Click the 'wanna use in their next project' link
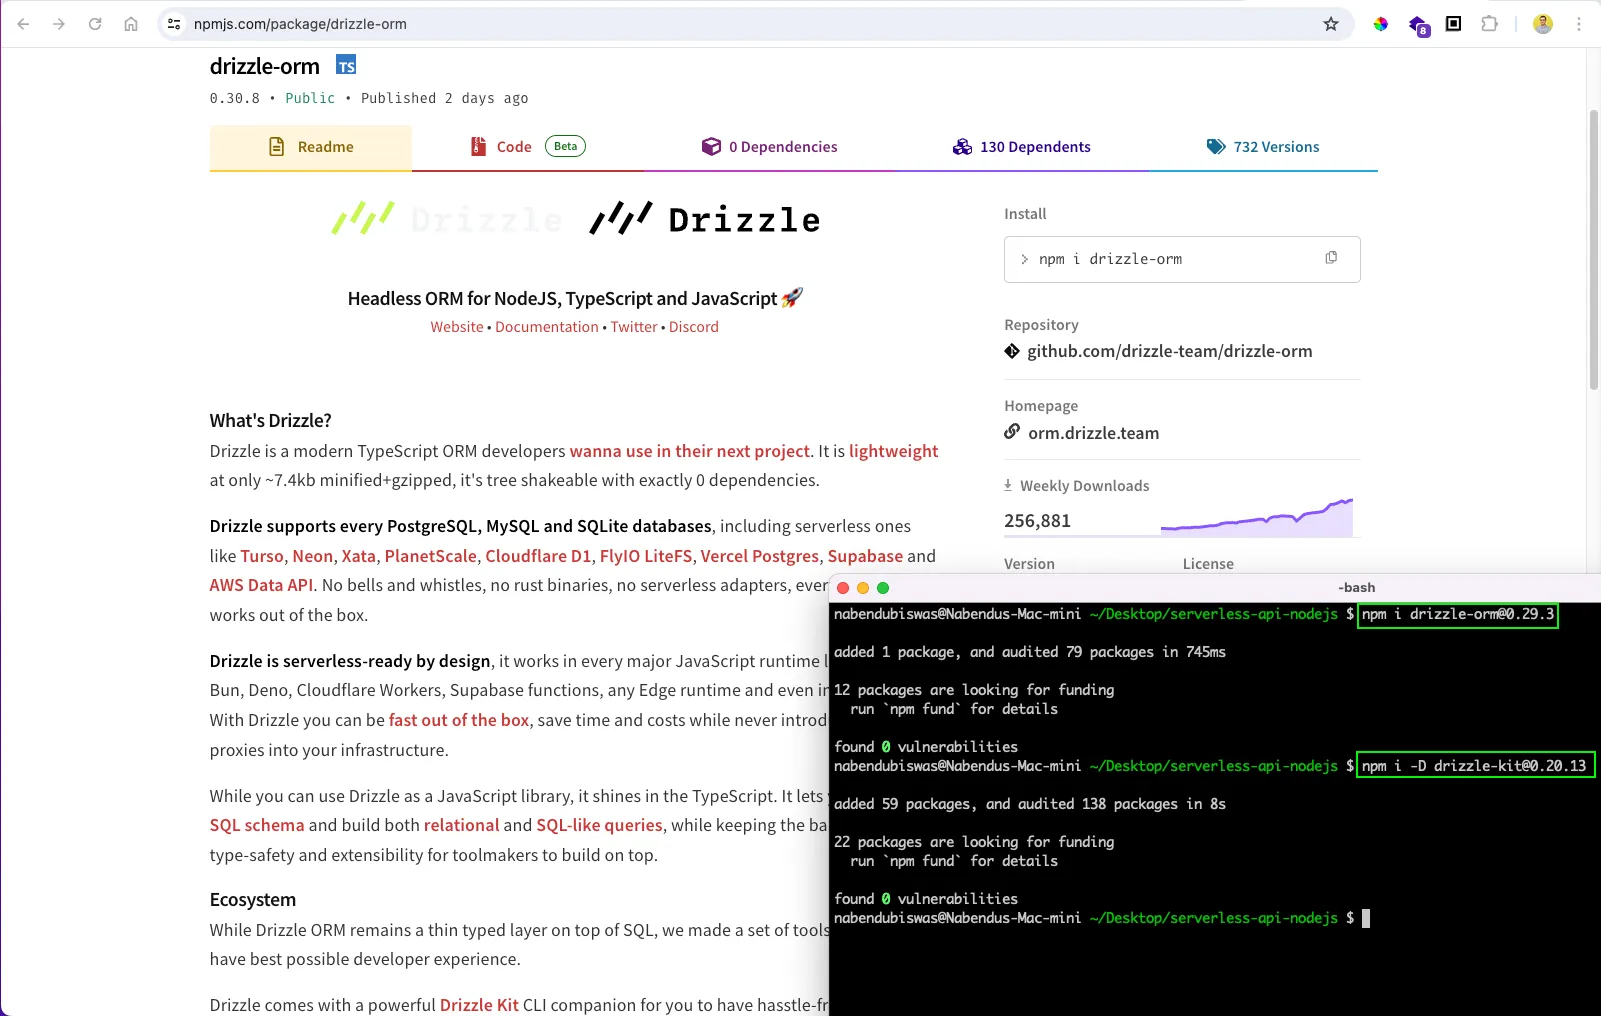The width and height of the screenshot is (1601, 1016). coord(690,451)
